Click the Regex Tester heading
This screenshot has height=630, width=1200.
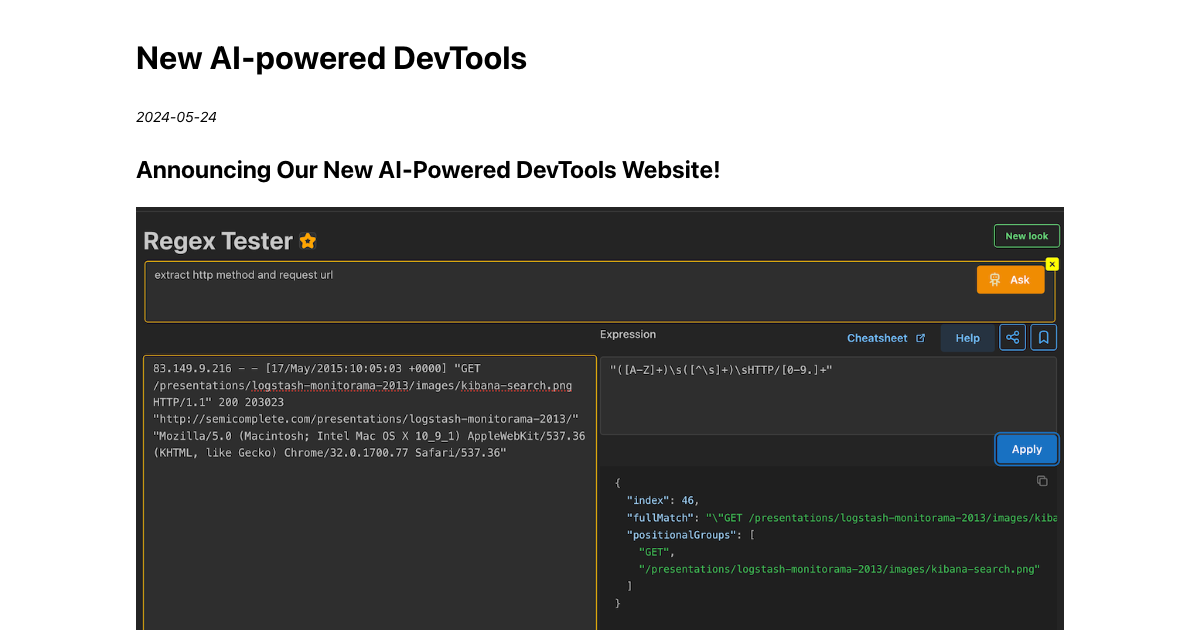pyautogui.click(x=218, y=241)
